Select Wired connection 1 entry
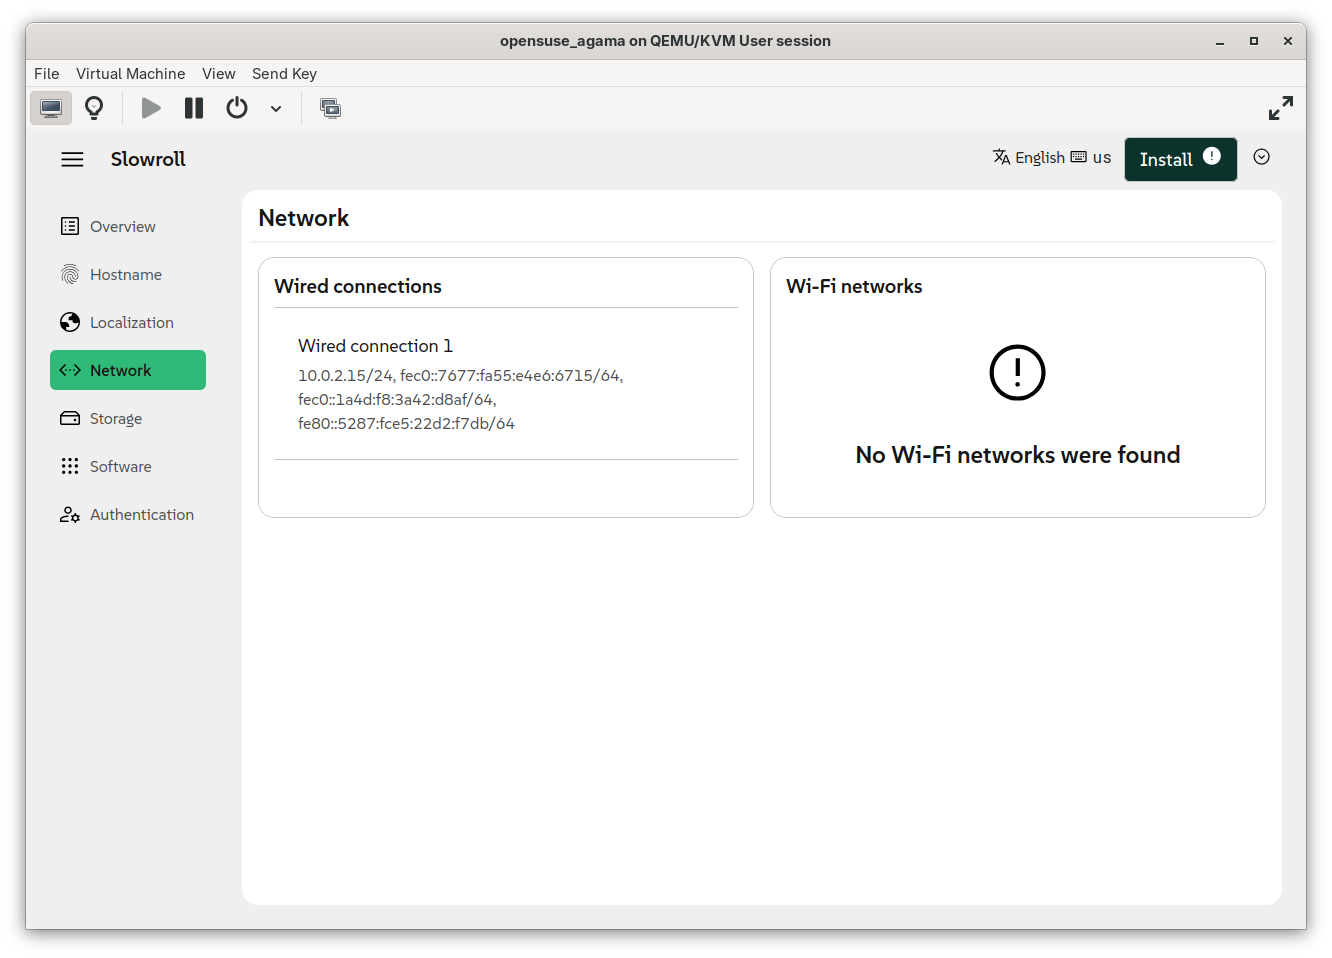 click(375, 346)
